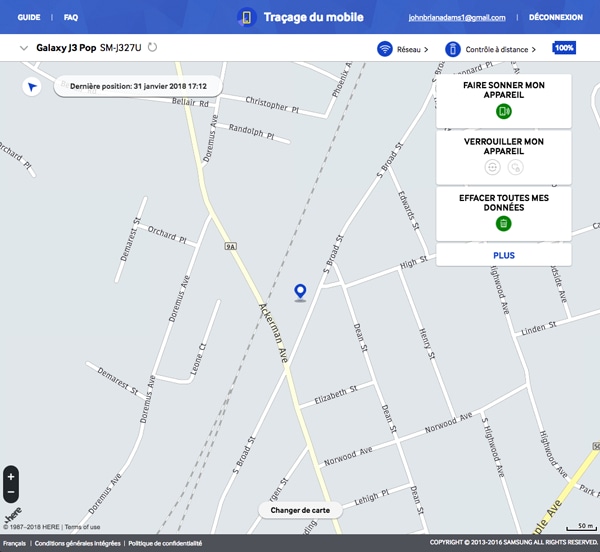Open the FAIRE SONNER MON APPAREIL card
The height and width of the screenshot is (552, 600).
504,101
